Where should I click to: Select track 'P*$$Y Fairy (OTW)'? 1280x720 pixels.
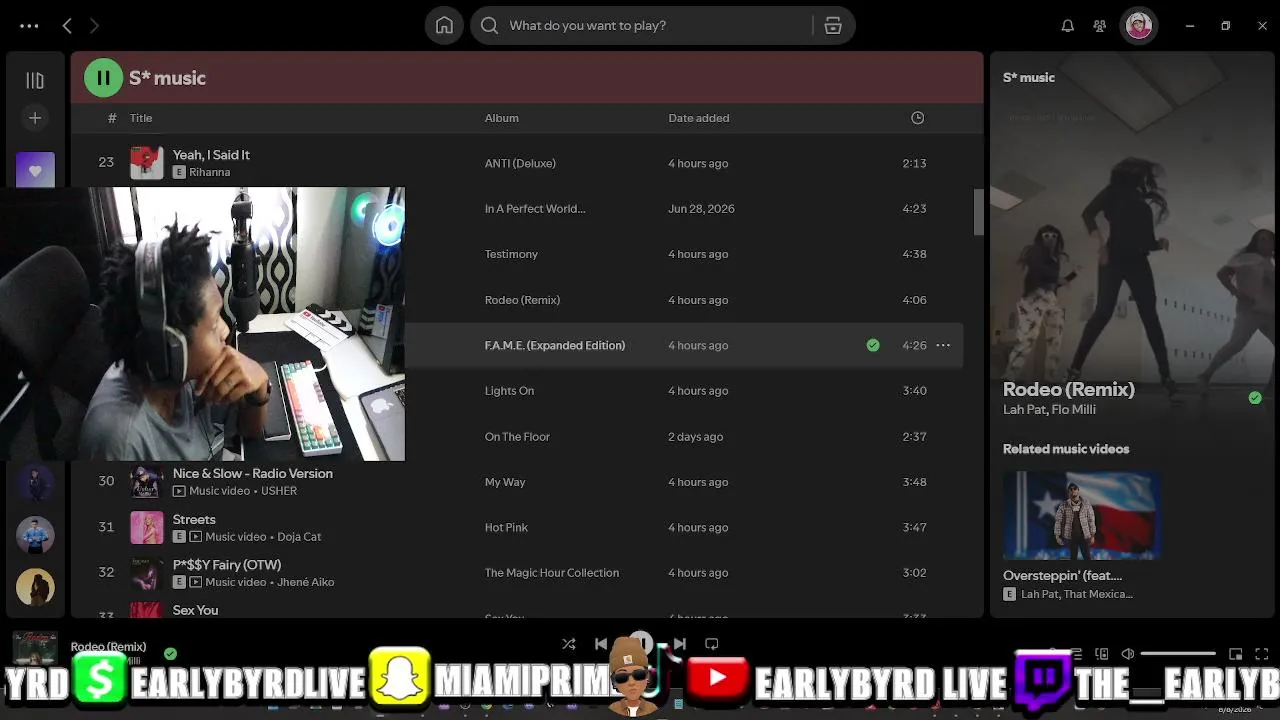point(227,565)
